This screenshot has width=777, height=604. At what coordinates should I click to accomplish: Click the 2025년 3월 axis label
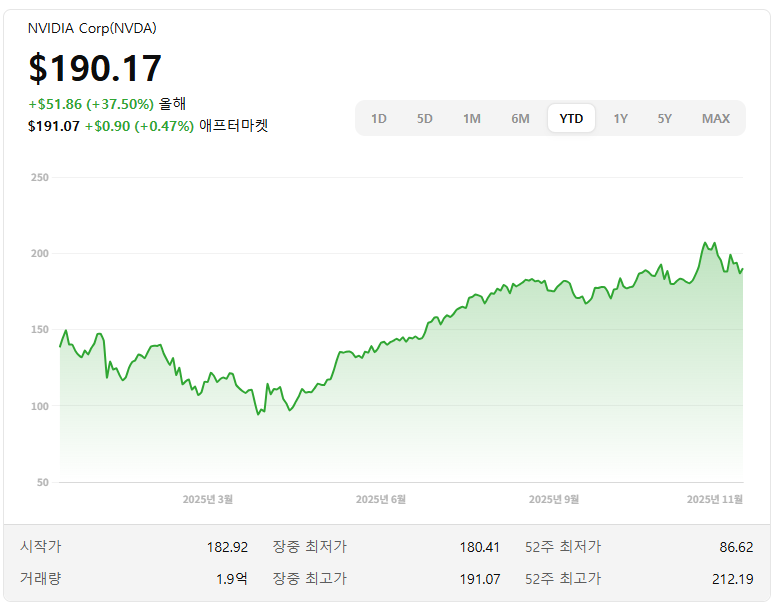tap(208, 499)
